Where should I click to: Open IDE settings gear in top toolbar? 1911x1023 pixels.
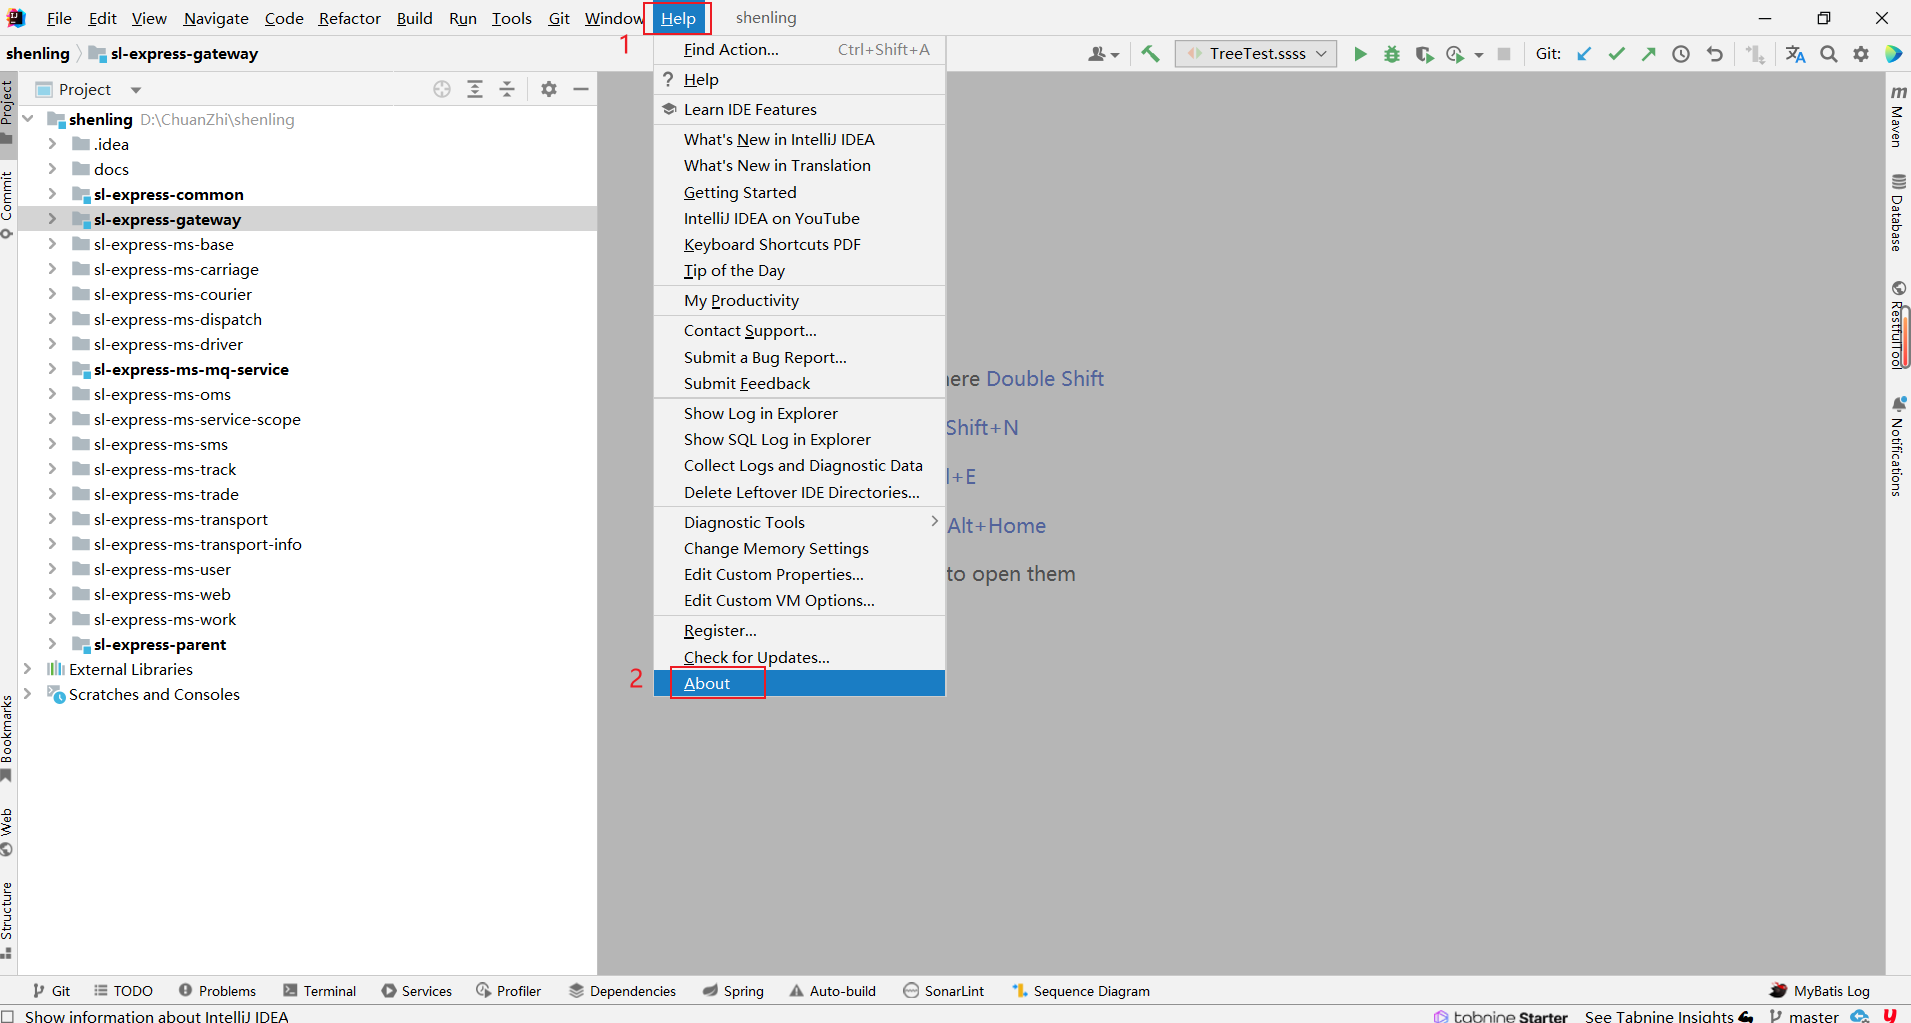click(1861, 54)
